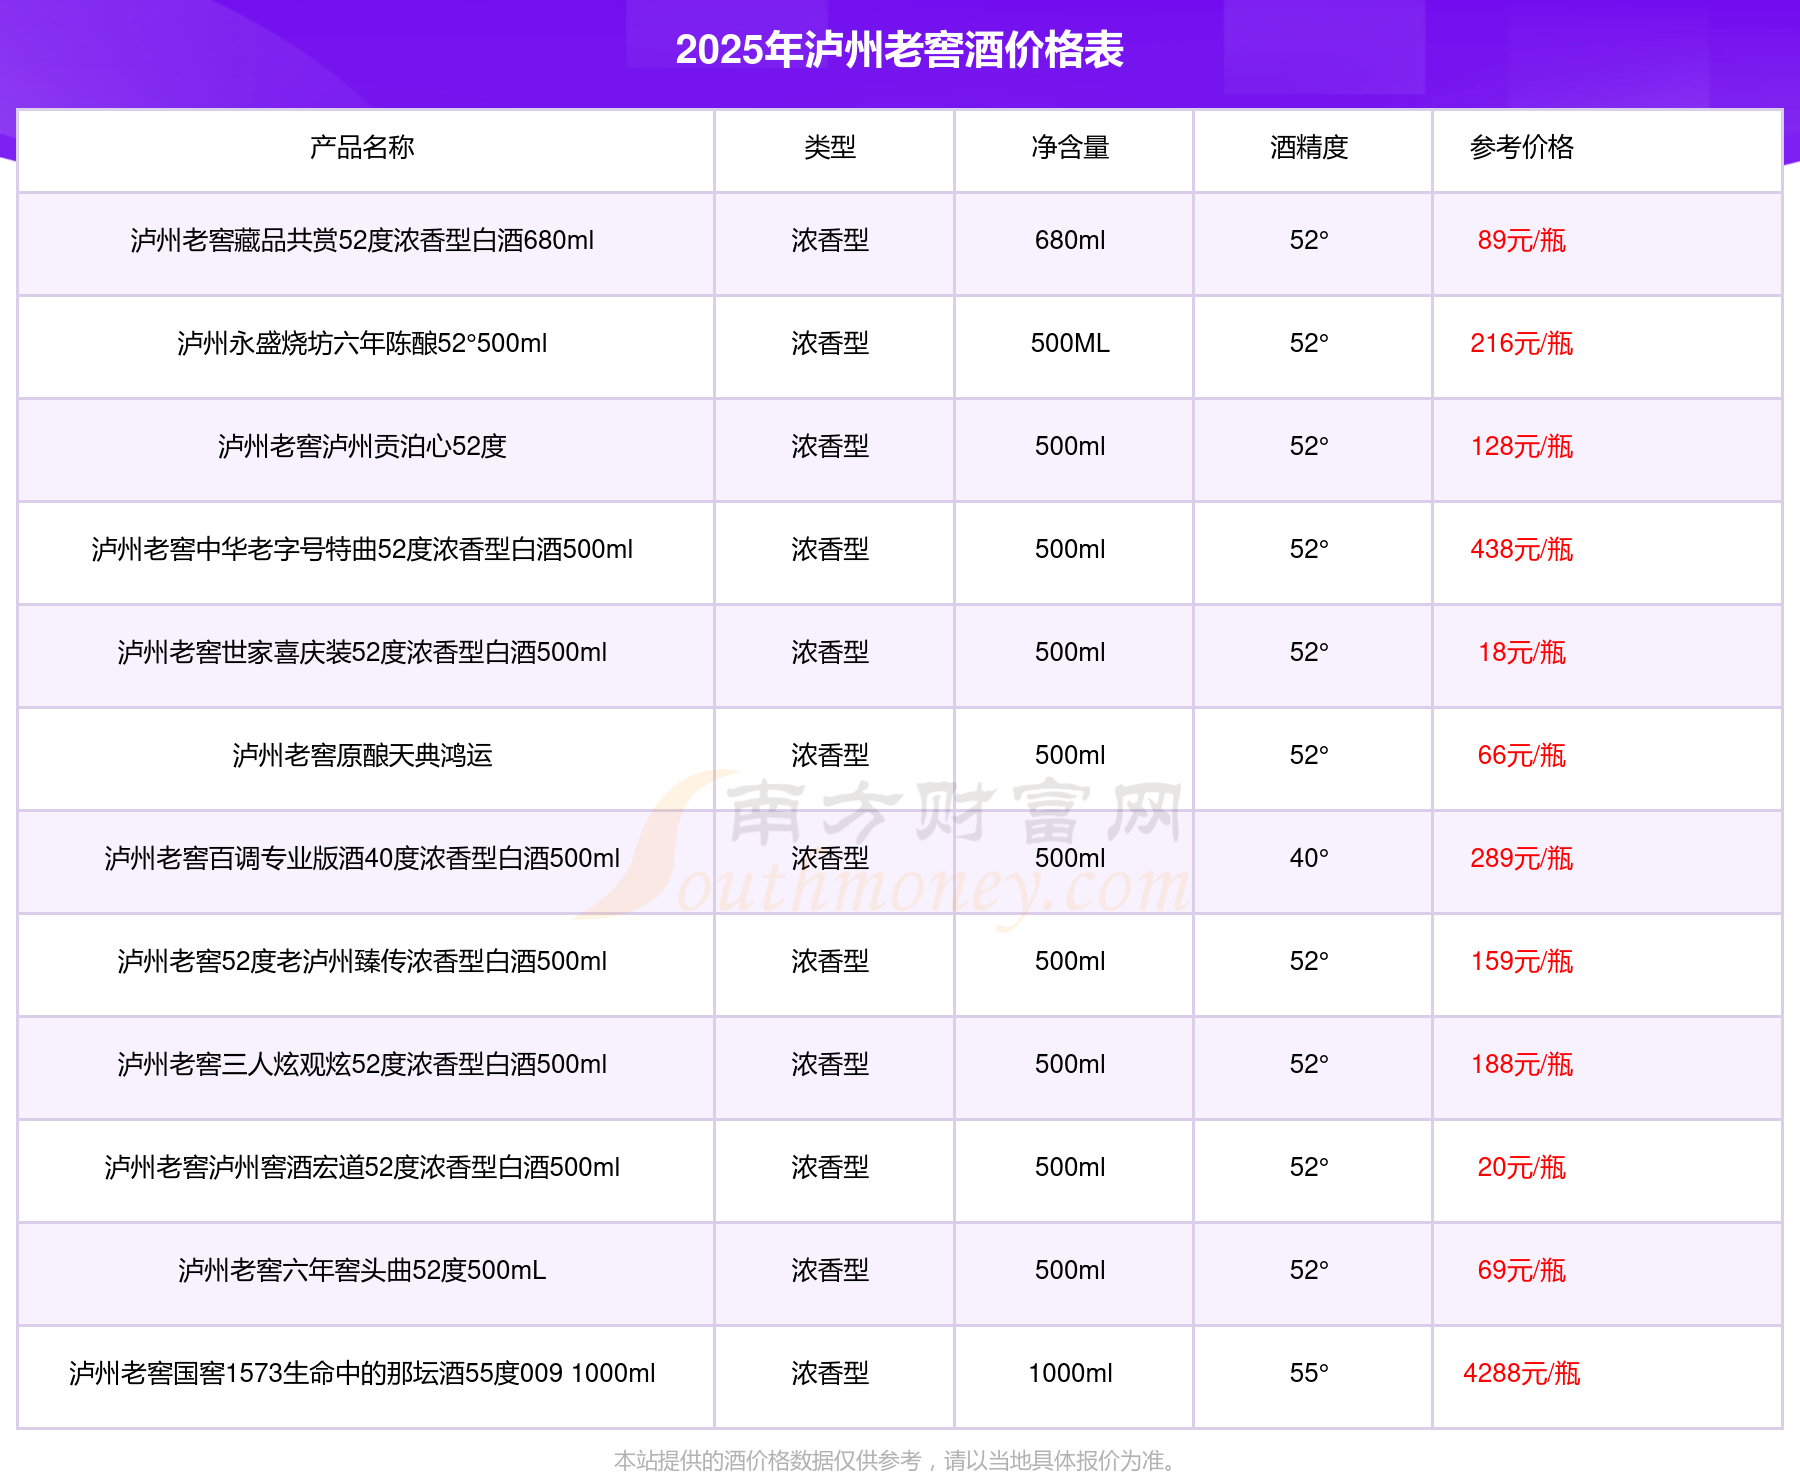Click the 类型 column header
This screenshot has height=1476, width=1800.
coord(830,148)
